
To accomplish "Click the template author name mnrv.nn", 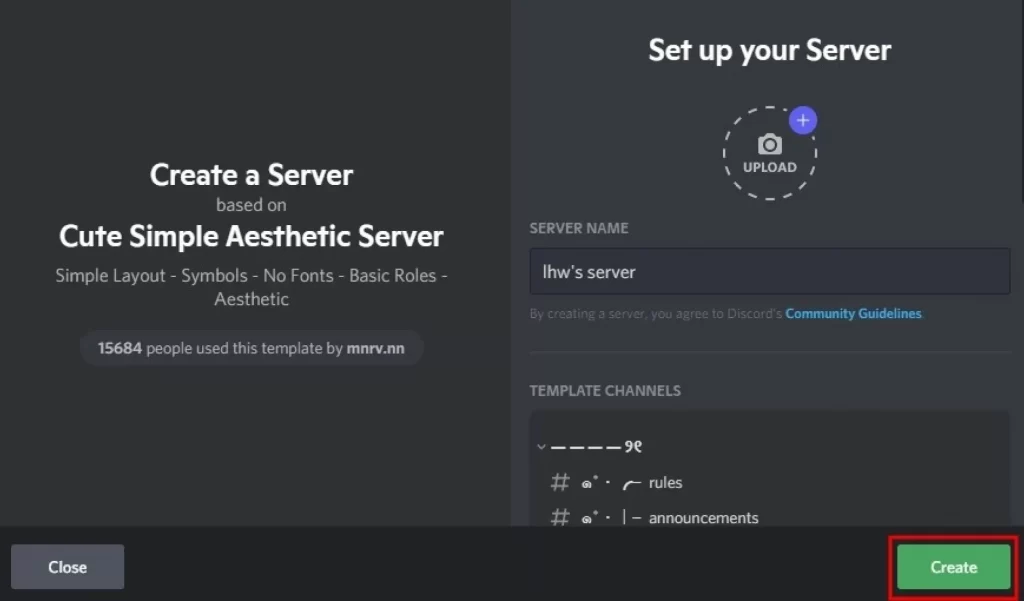I will click(x=376, y=348).
